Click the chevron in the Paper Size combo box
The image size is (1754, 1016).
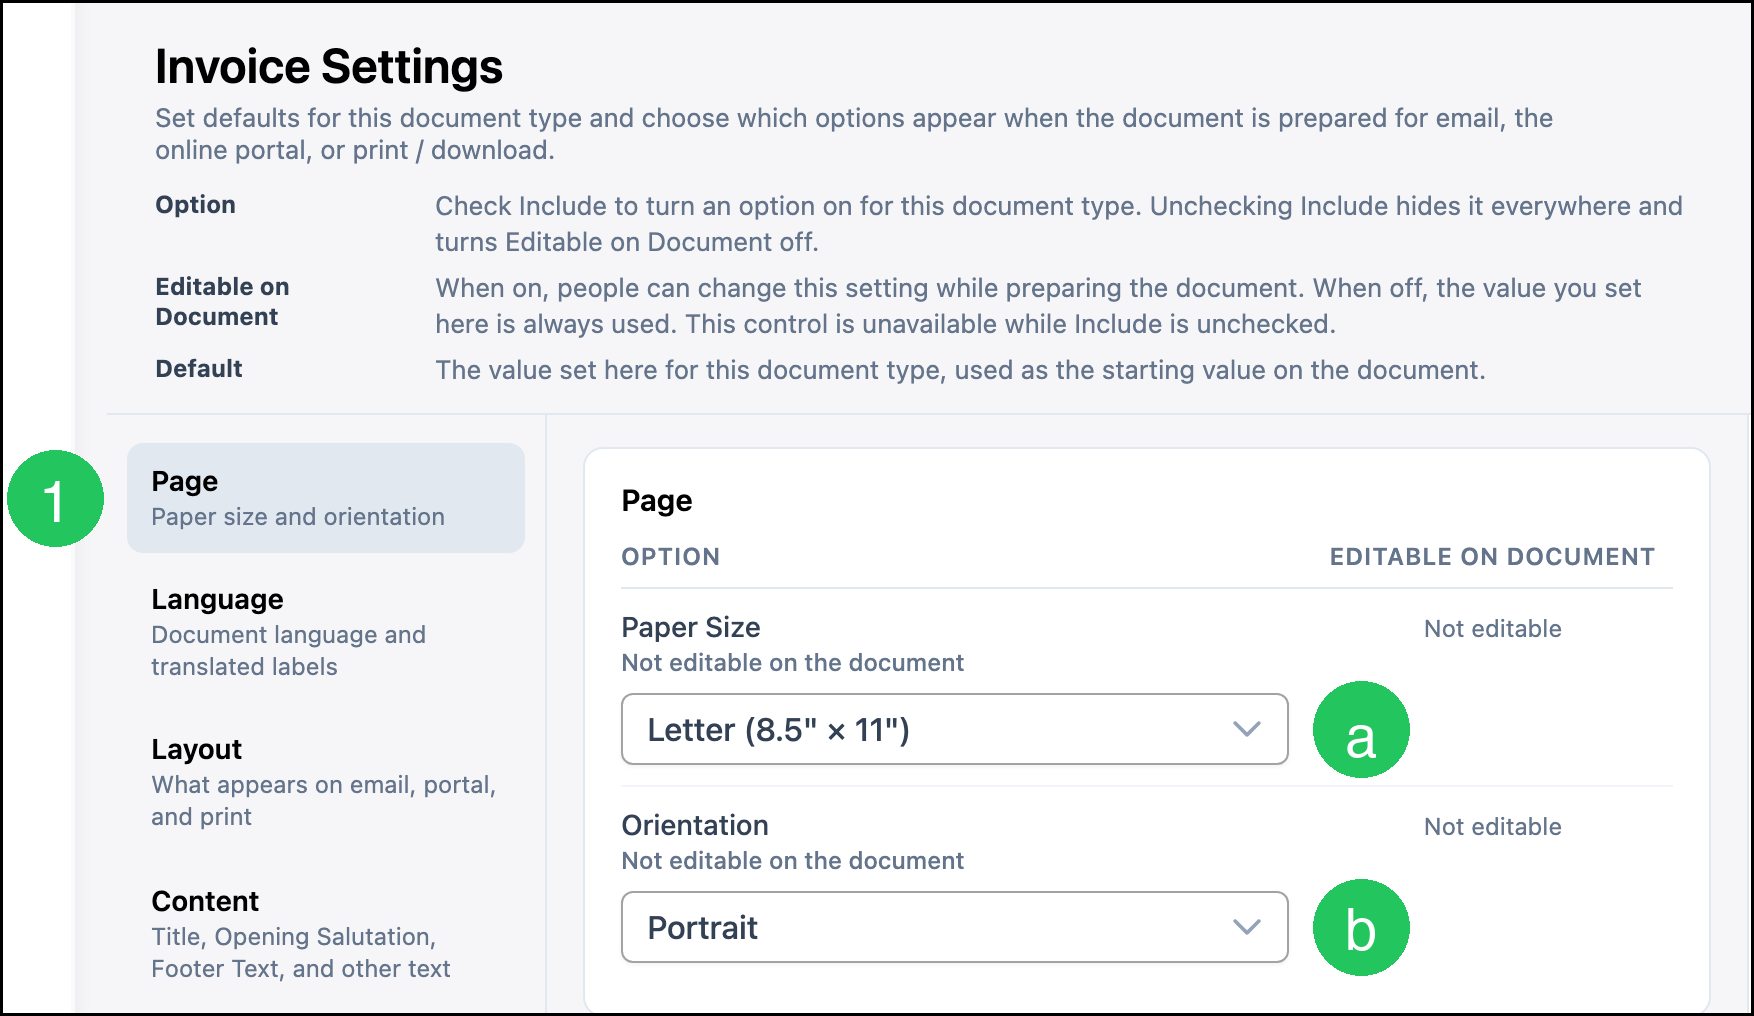point(1247,729)
